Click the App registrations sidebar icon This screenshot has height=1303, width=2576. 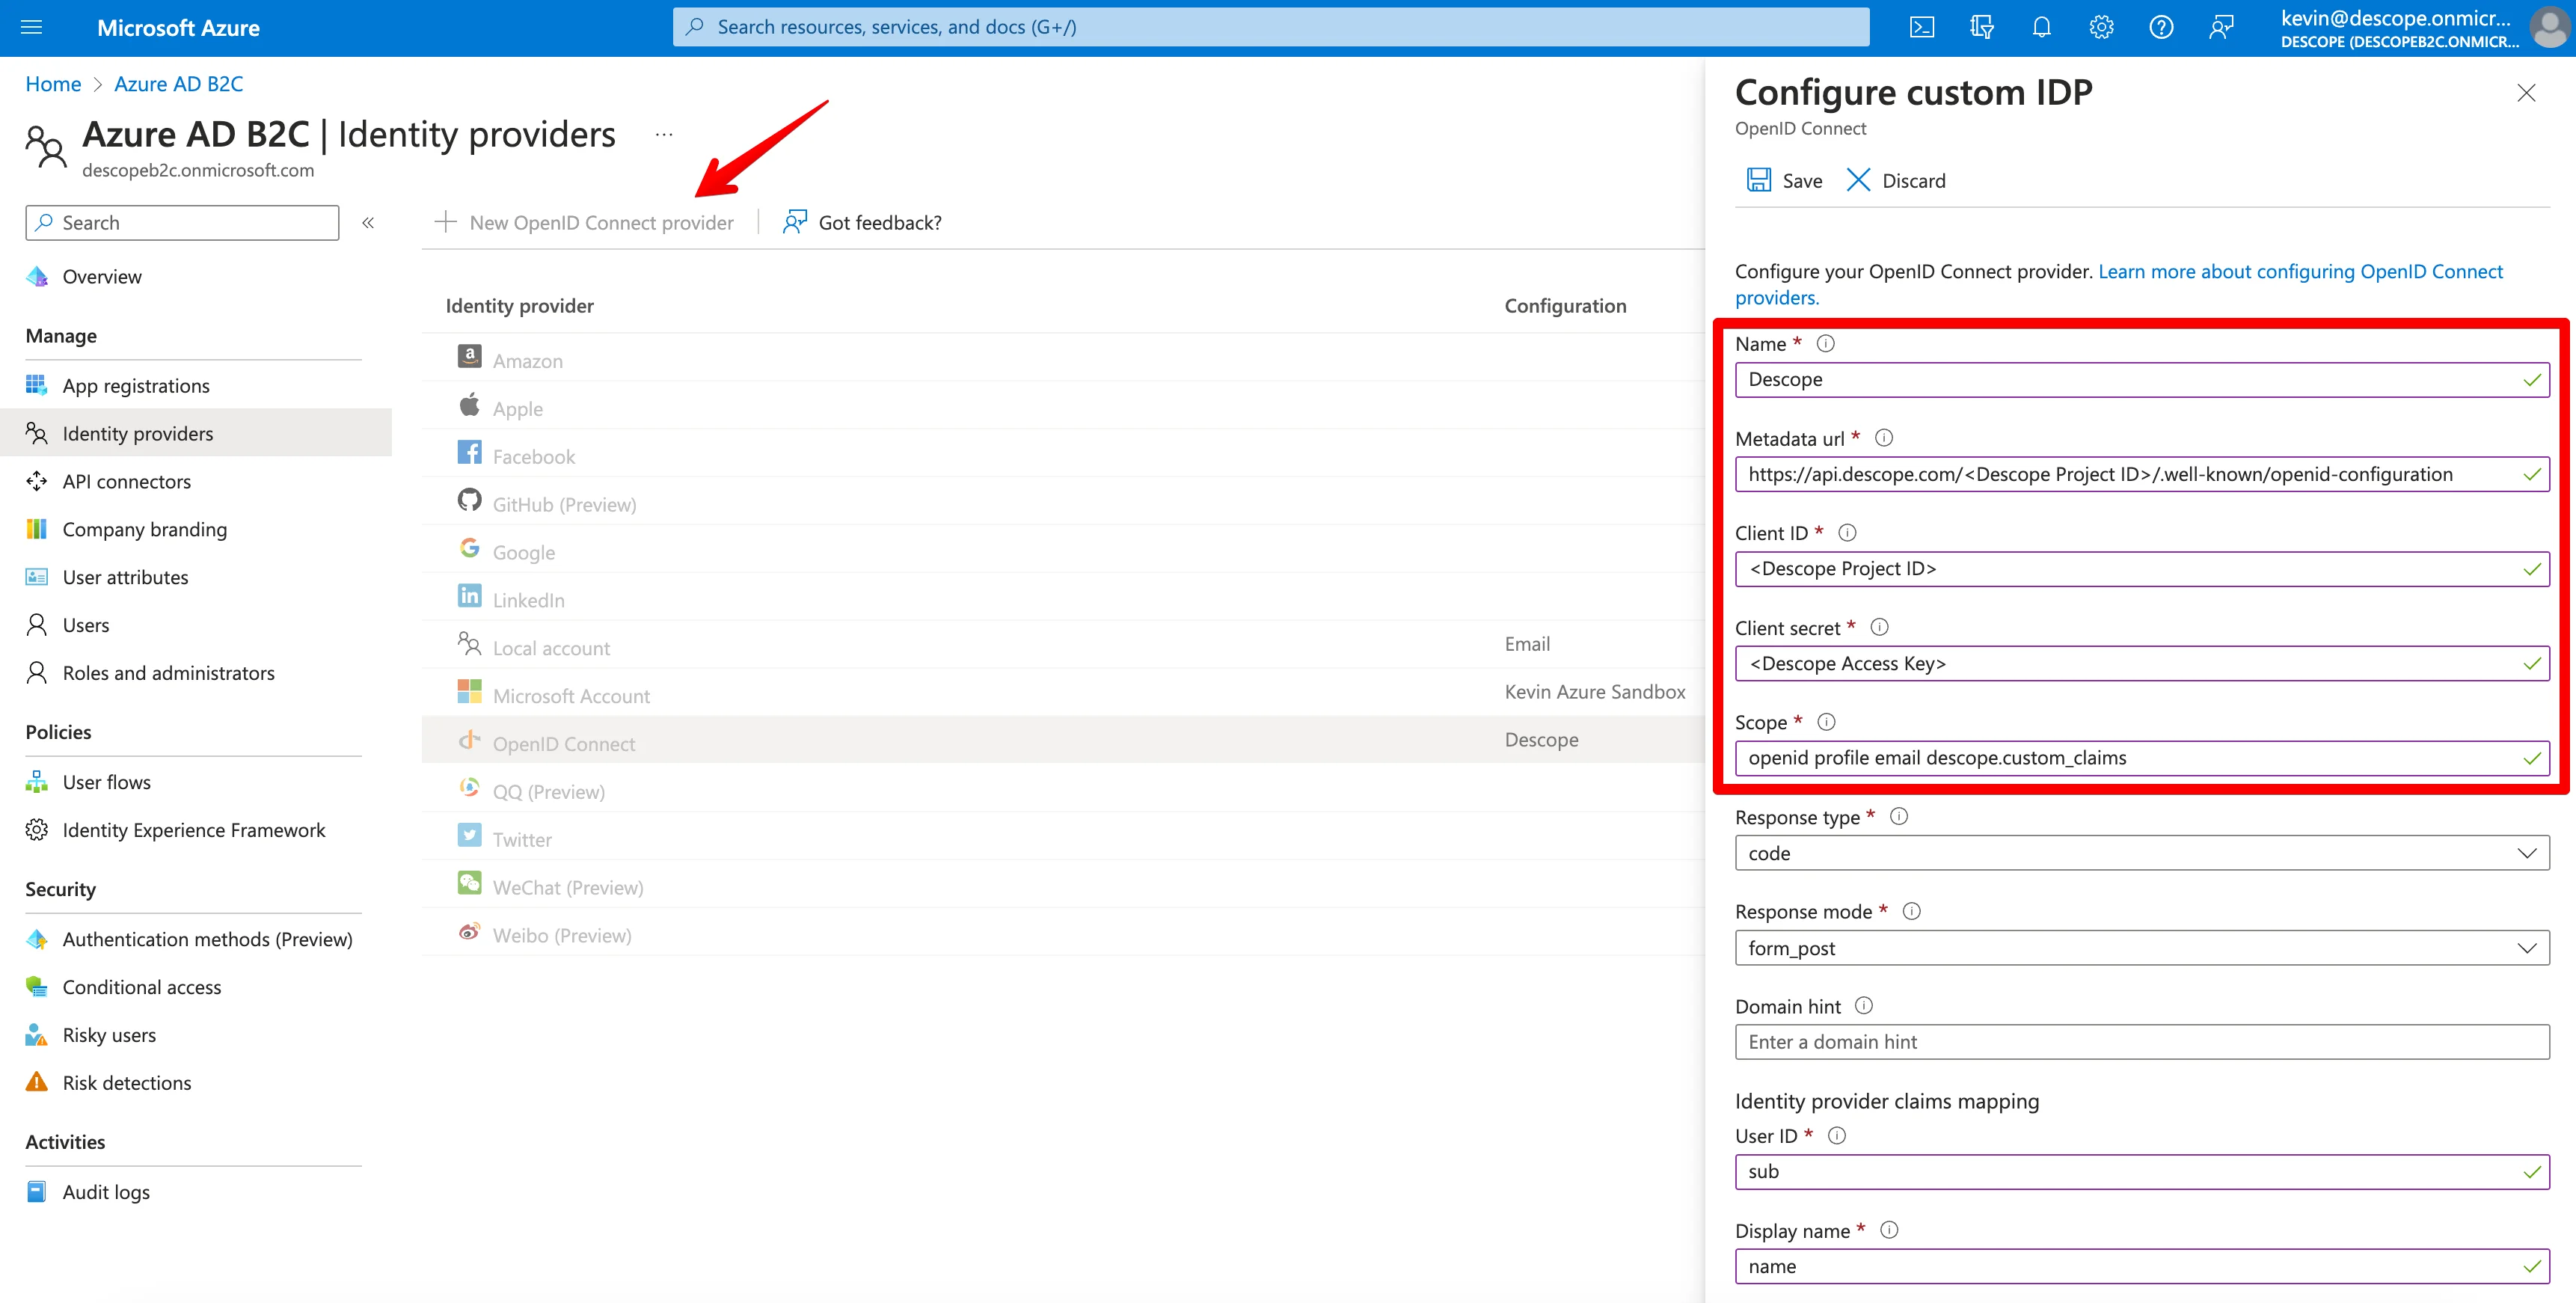point(37,382)
